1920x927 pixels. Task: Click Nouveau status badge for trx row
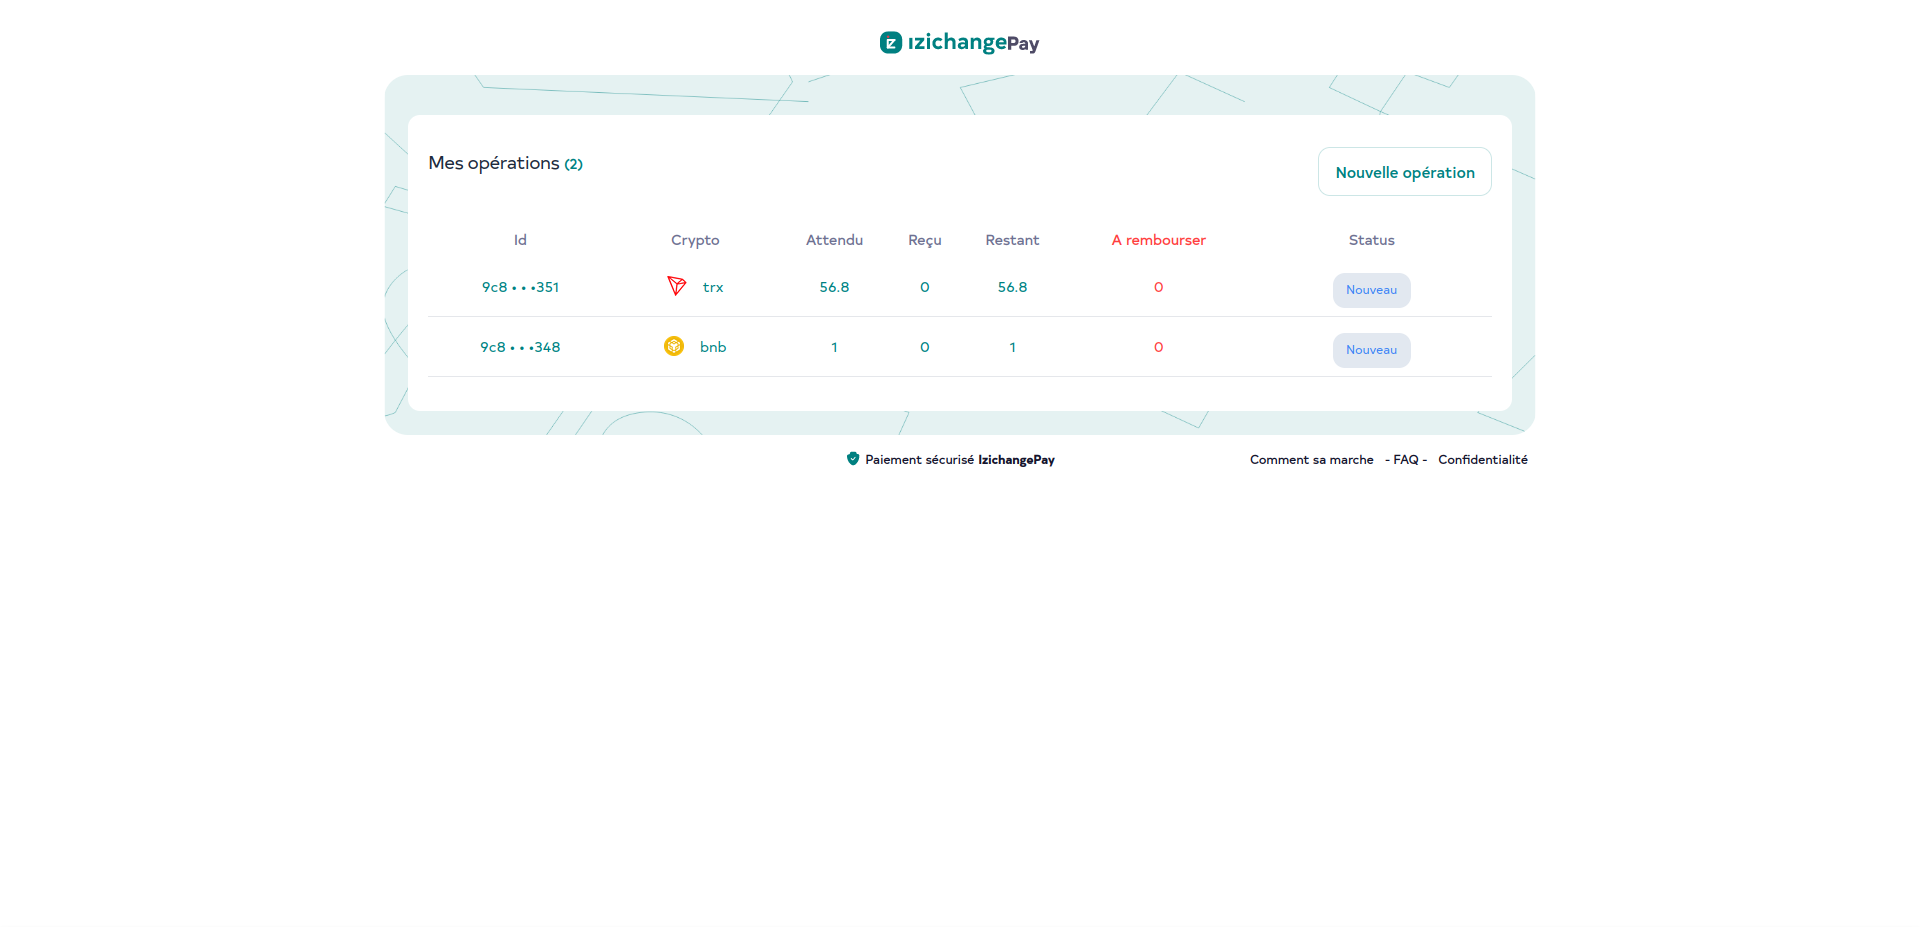pyautogui.click(x=1371, y=290)
